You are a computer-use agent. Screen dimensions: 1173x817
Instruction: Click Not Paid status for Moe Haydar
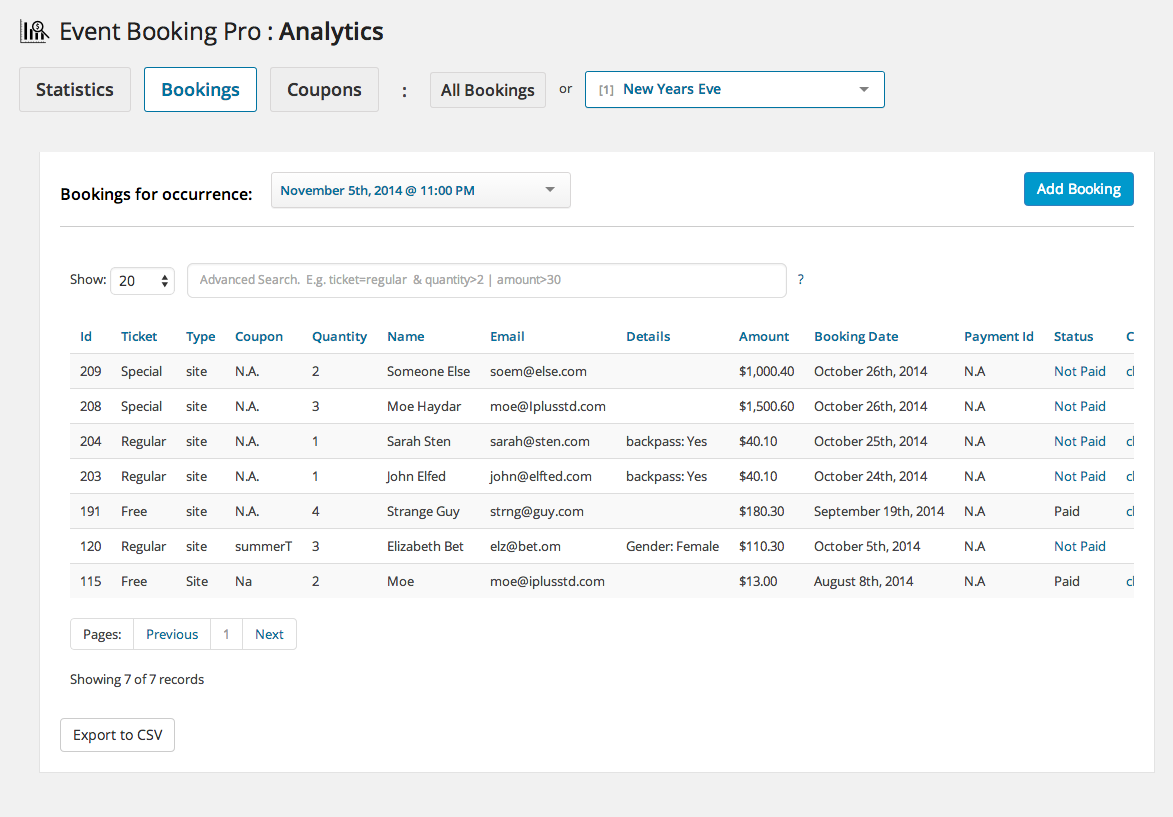point(1079,406)
